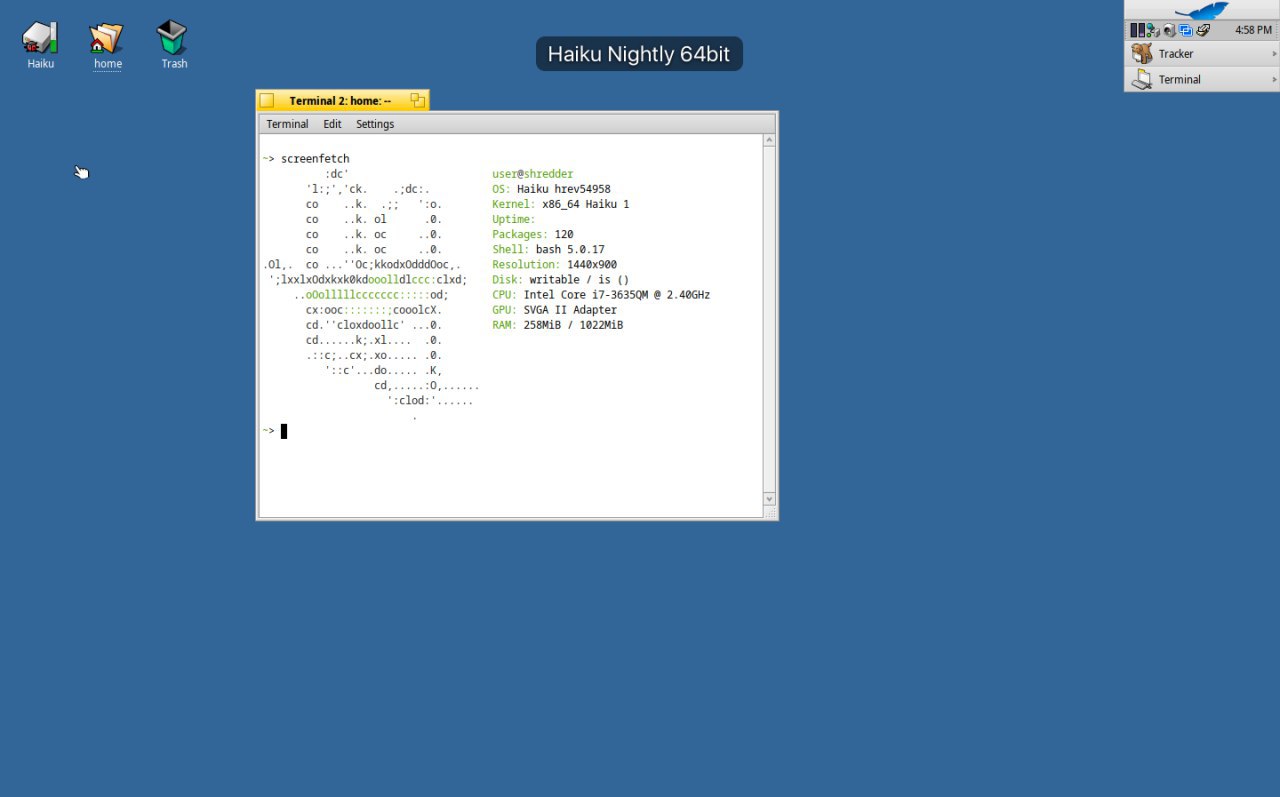This screenshot has height=797, width=1280.
Task: Open the network status tray icon
Action: [1153, 30]
